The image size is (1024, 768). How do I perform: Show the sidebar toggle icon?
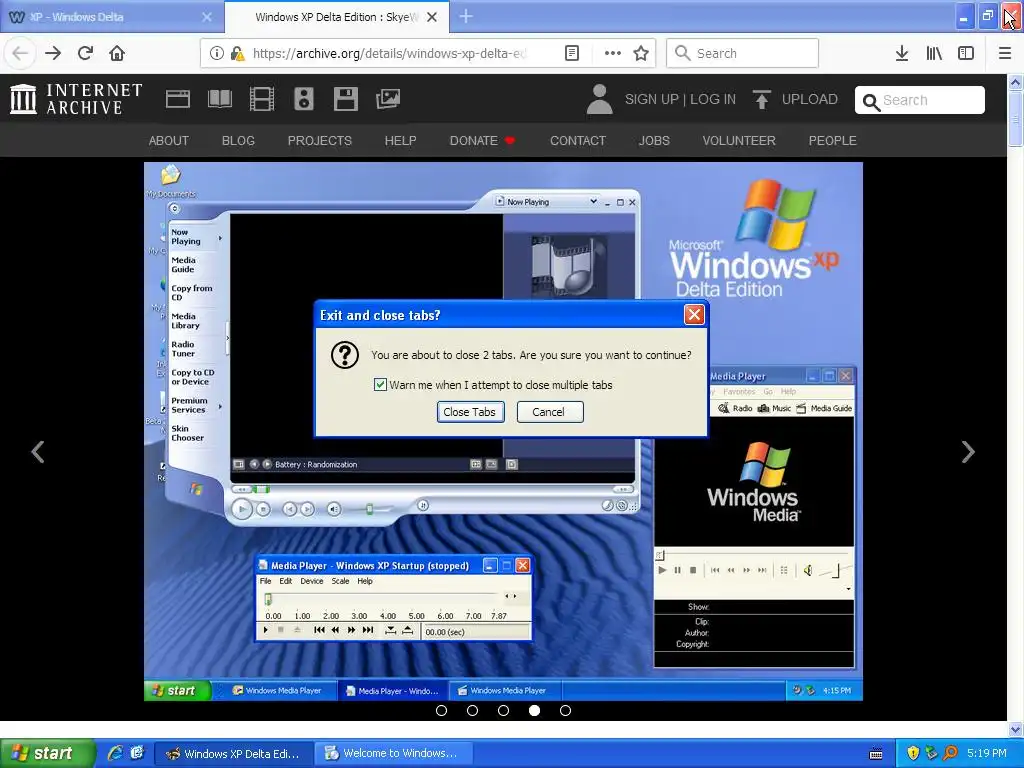[966, 53]
